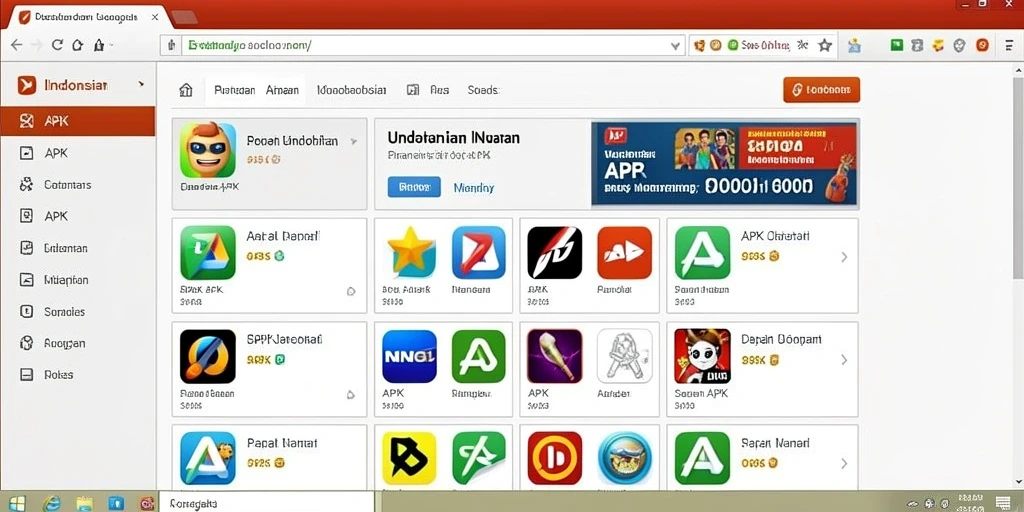Open the white sketch robot app icon
1024x512 pixels.
click(x=624, y=356)
